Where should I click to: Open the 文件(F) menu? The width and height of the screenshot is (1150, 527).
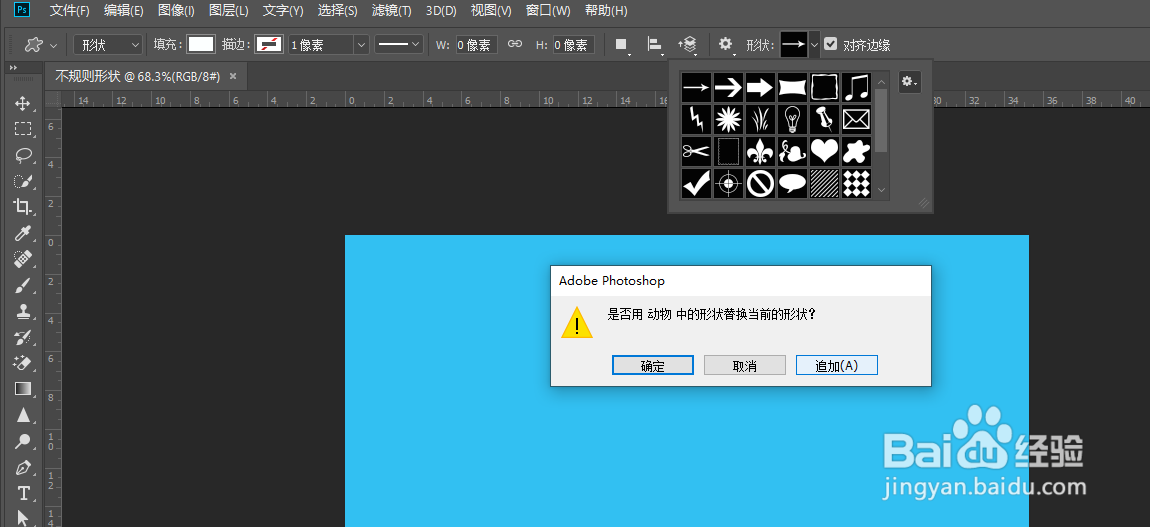(x=70, y=11)
